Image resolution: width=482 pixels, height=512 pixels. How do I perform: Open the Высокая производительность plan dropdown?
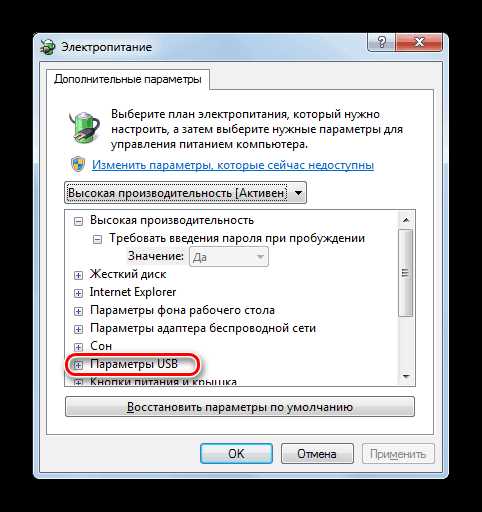click(x=185, y=193)
